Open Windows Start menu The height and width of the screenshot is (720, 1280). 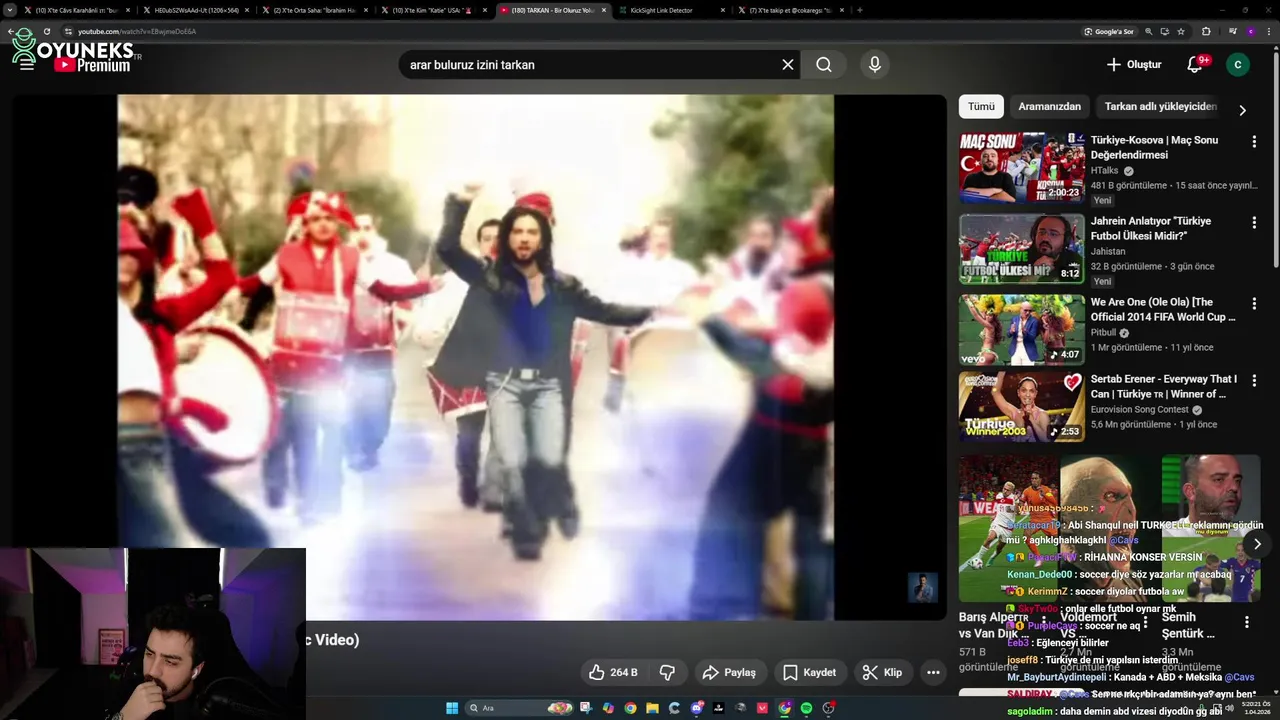click(x=452, y=708)
